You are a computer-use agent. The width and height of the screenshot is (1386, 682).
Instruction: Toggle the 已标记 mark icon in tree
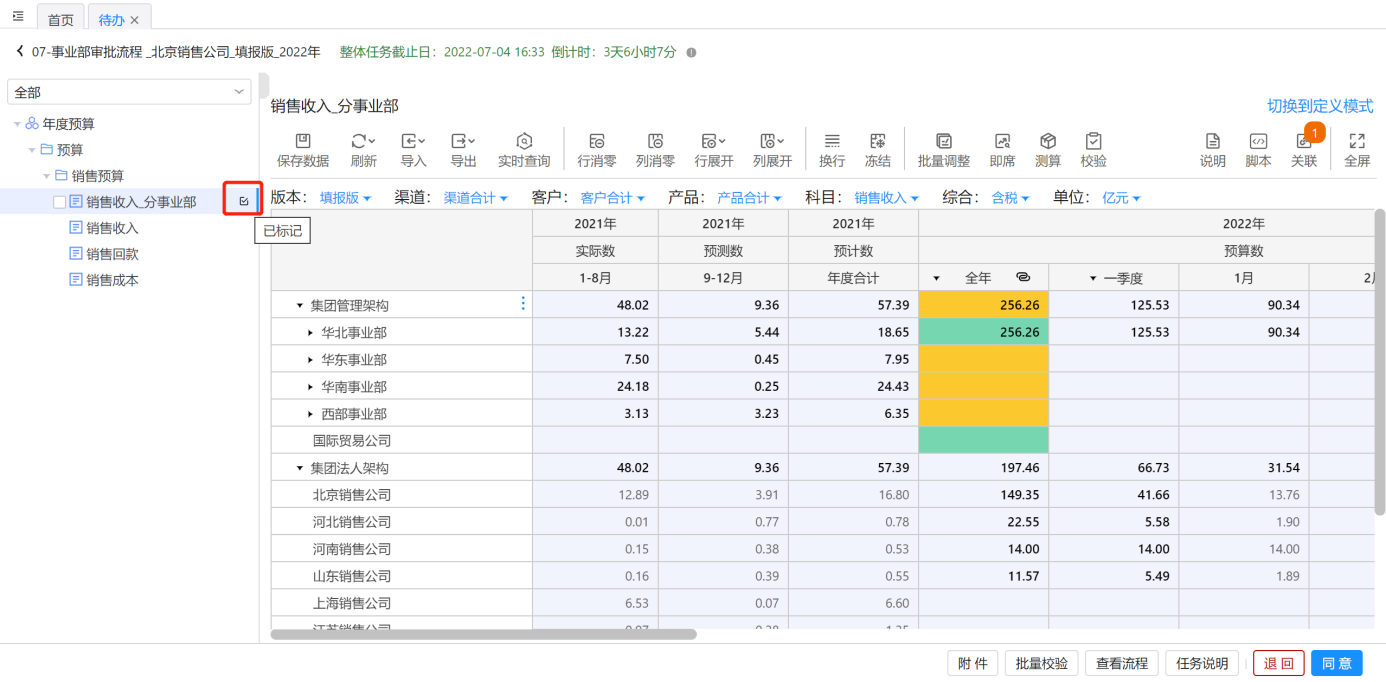click(243, 201)
